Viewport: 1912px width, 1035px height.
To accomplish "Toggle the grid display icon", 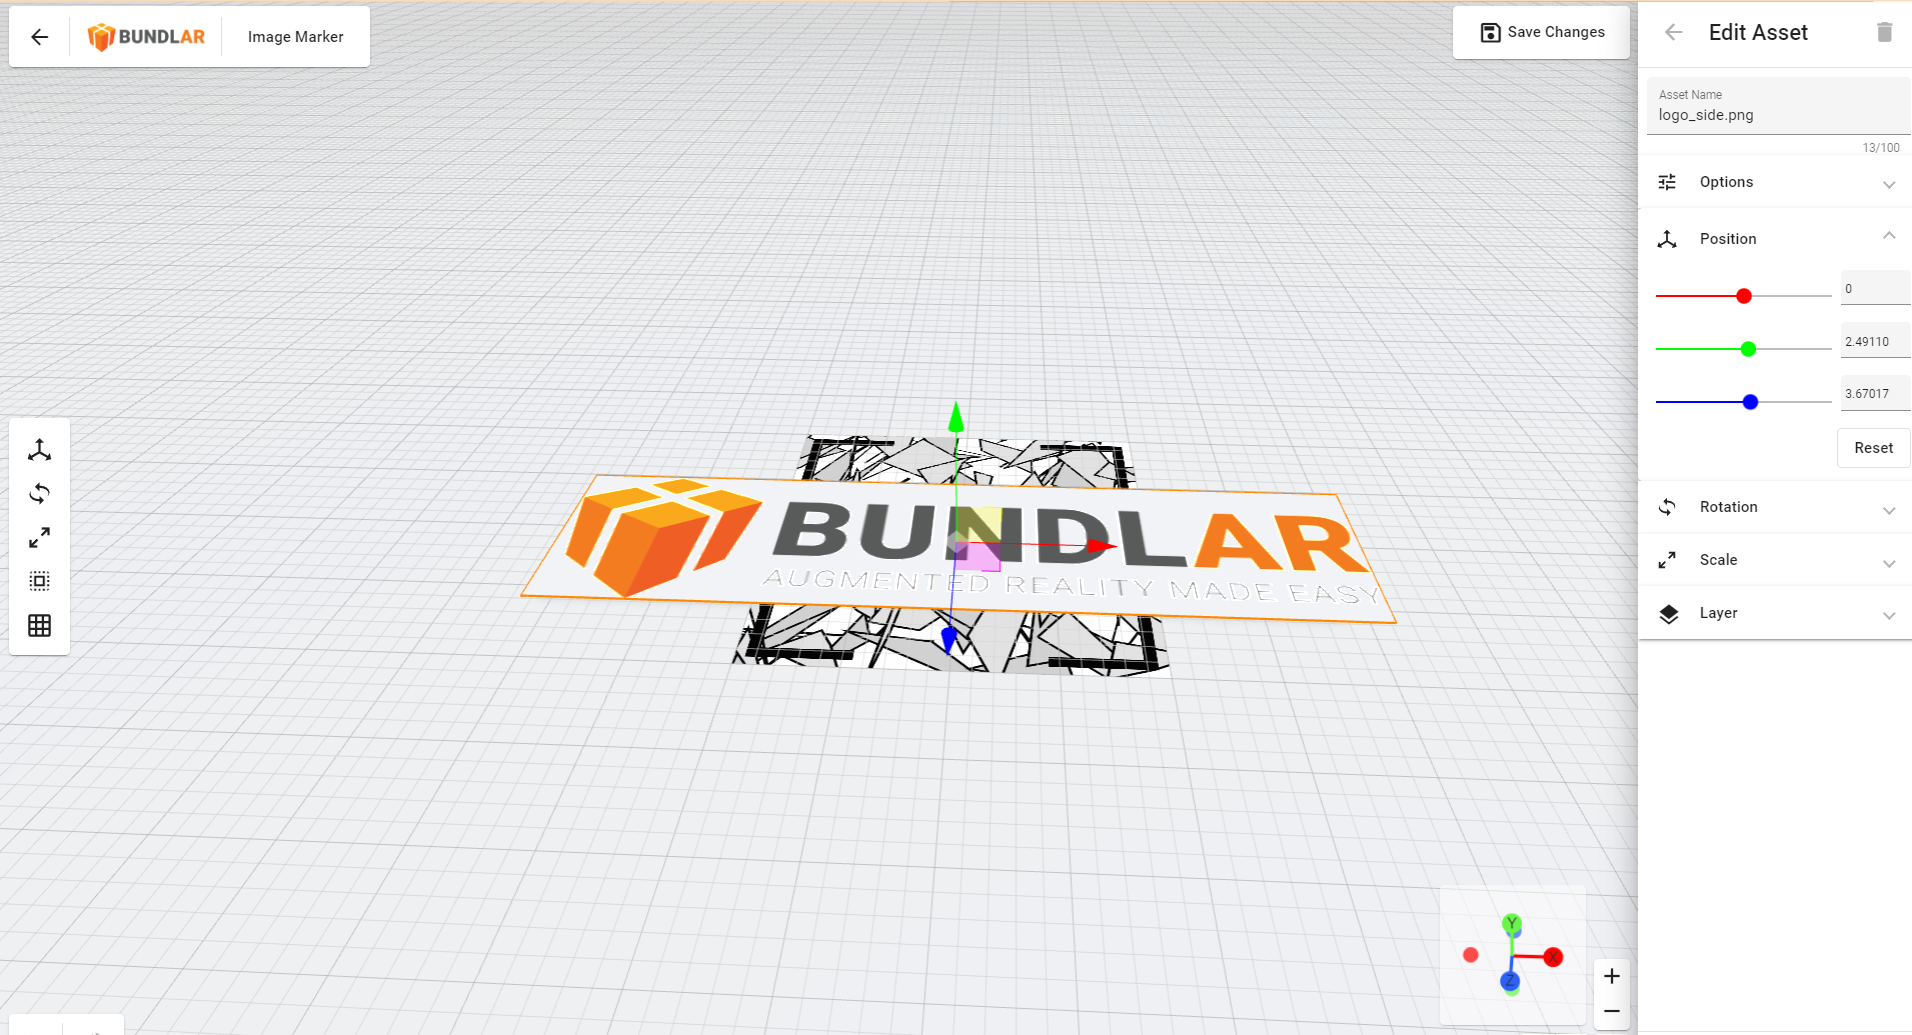I will pos(39,625).
